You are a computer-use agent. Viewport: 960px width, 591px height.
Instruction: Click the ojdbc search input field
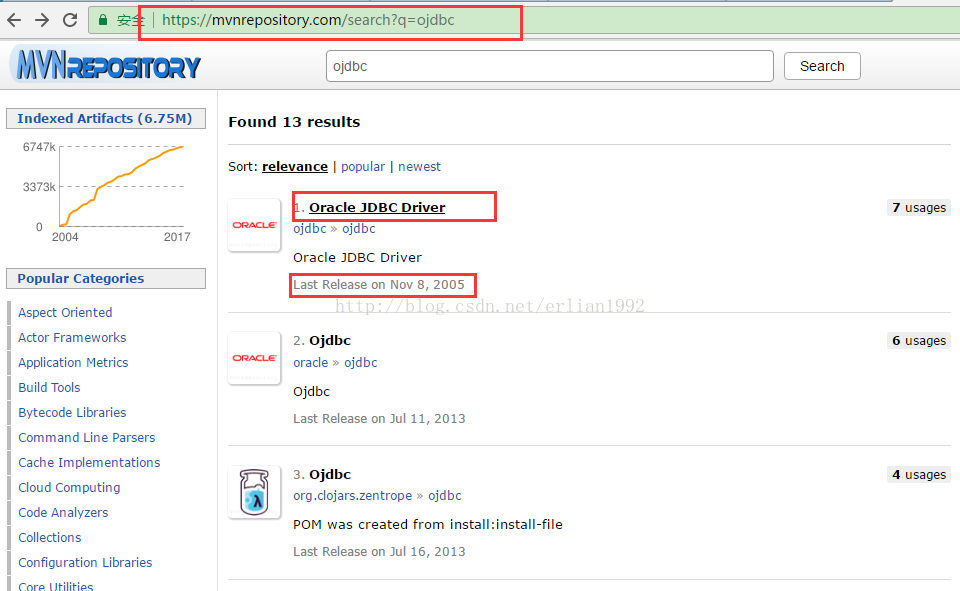click(x=550, y=66)
